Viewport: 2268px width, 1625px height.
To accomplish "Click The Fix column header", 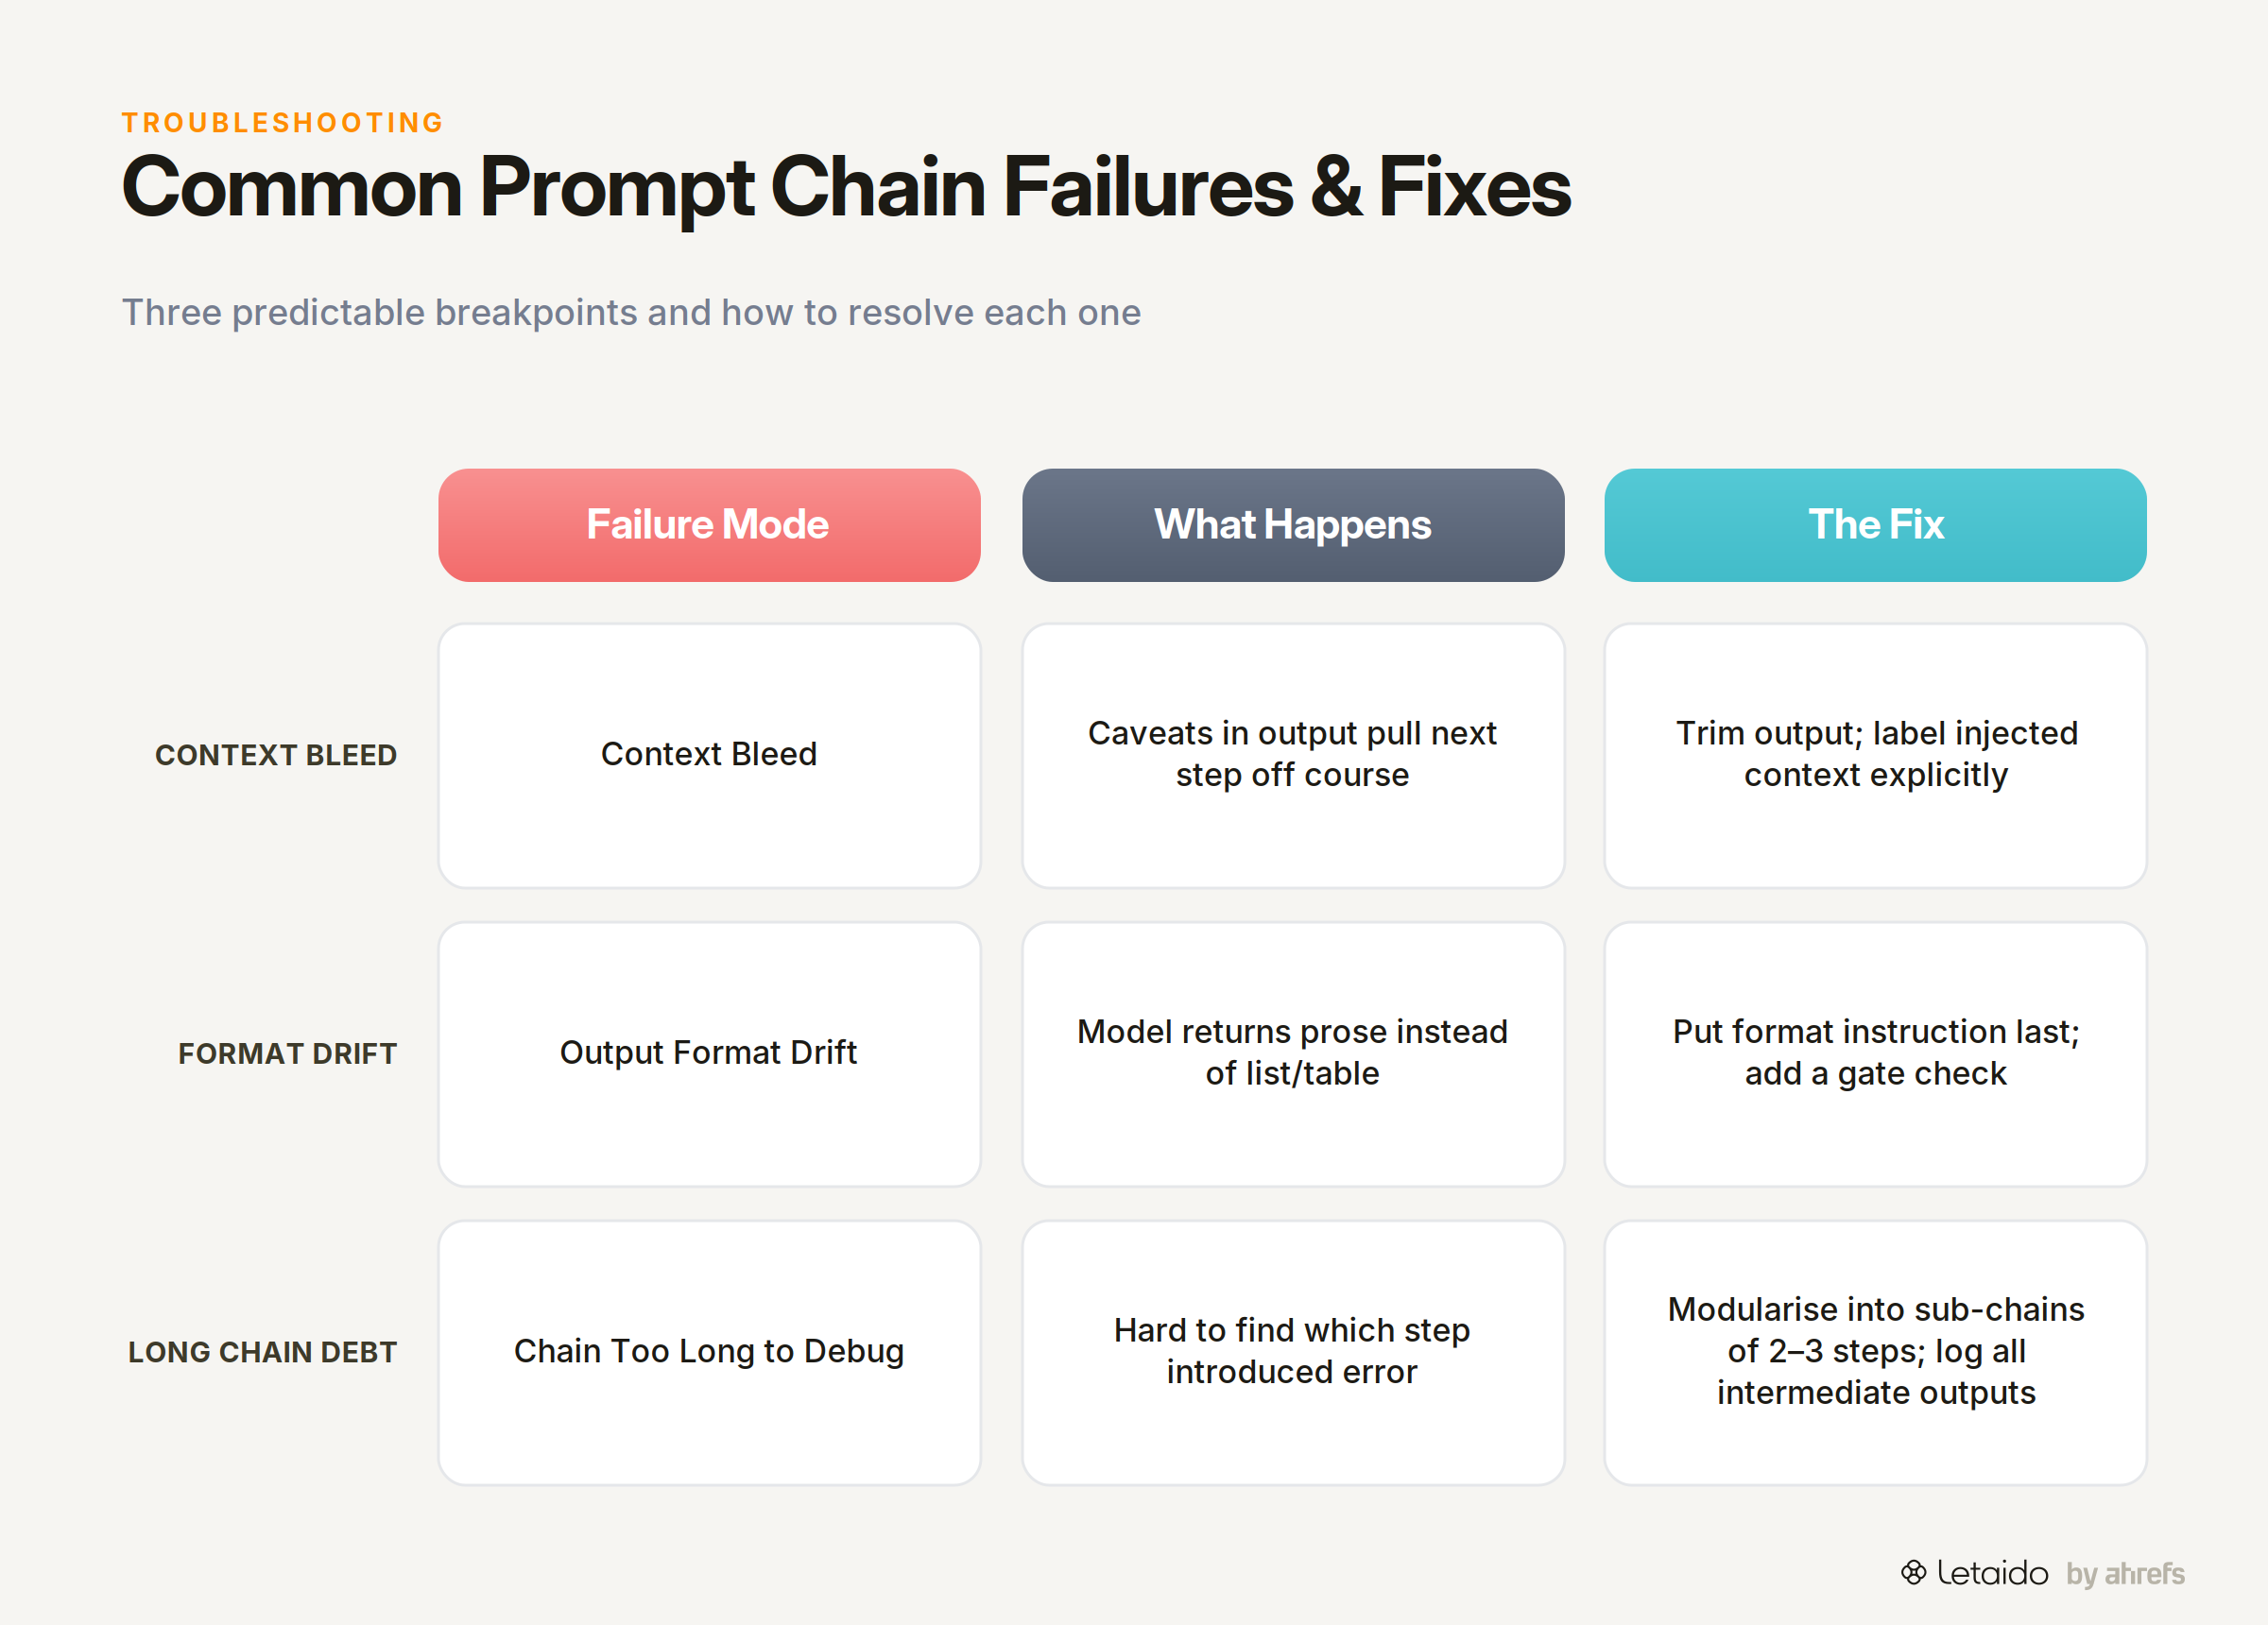I will (x=1875, y=525).
